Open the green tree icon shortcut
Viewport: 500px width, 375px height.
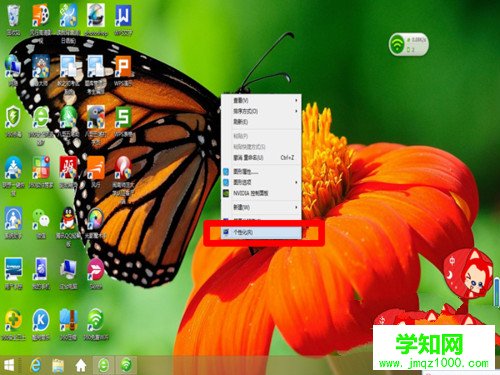pyautogui.click(x=68, y=117)
